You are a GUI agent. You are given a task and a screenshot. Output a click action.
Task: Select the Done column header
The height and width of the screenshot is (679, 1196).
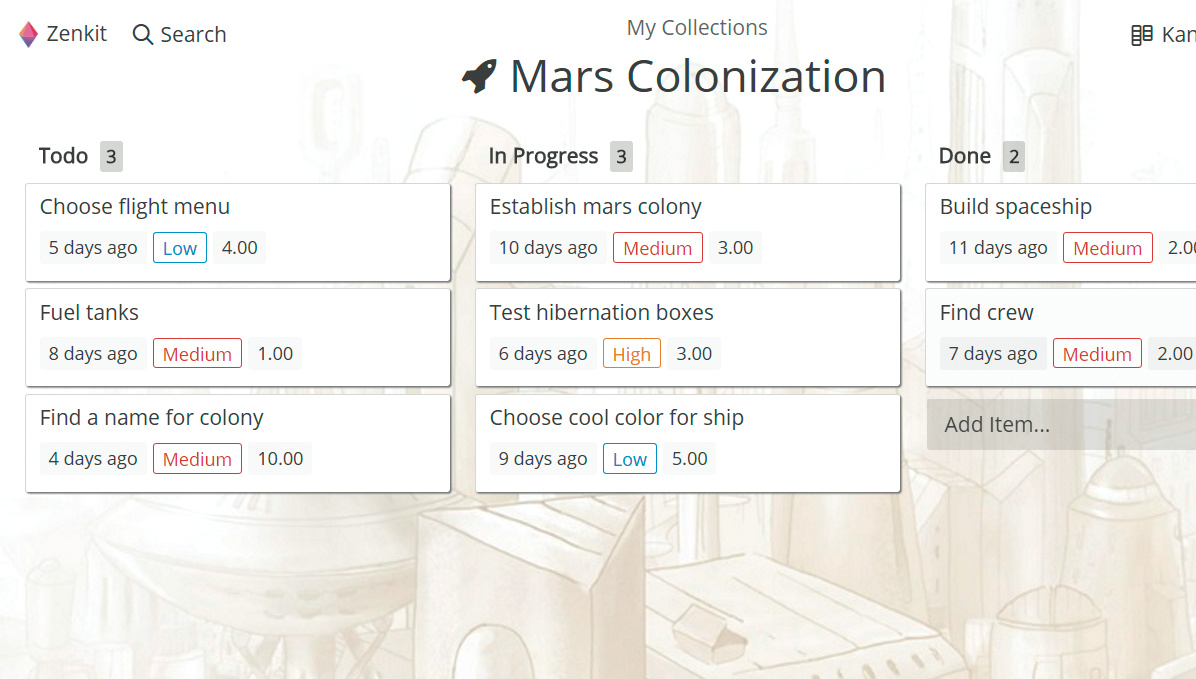coord(965,156)
